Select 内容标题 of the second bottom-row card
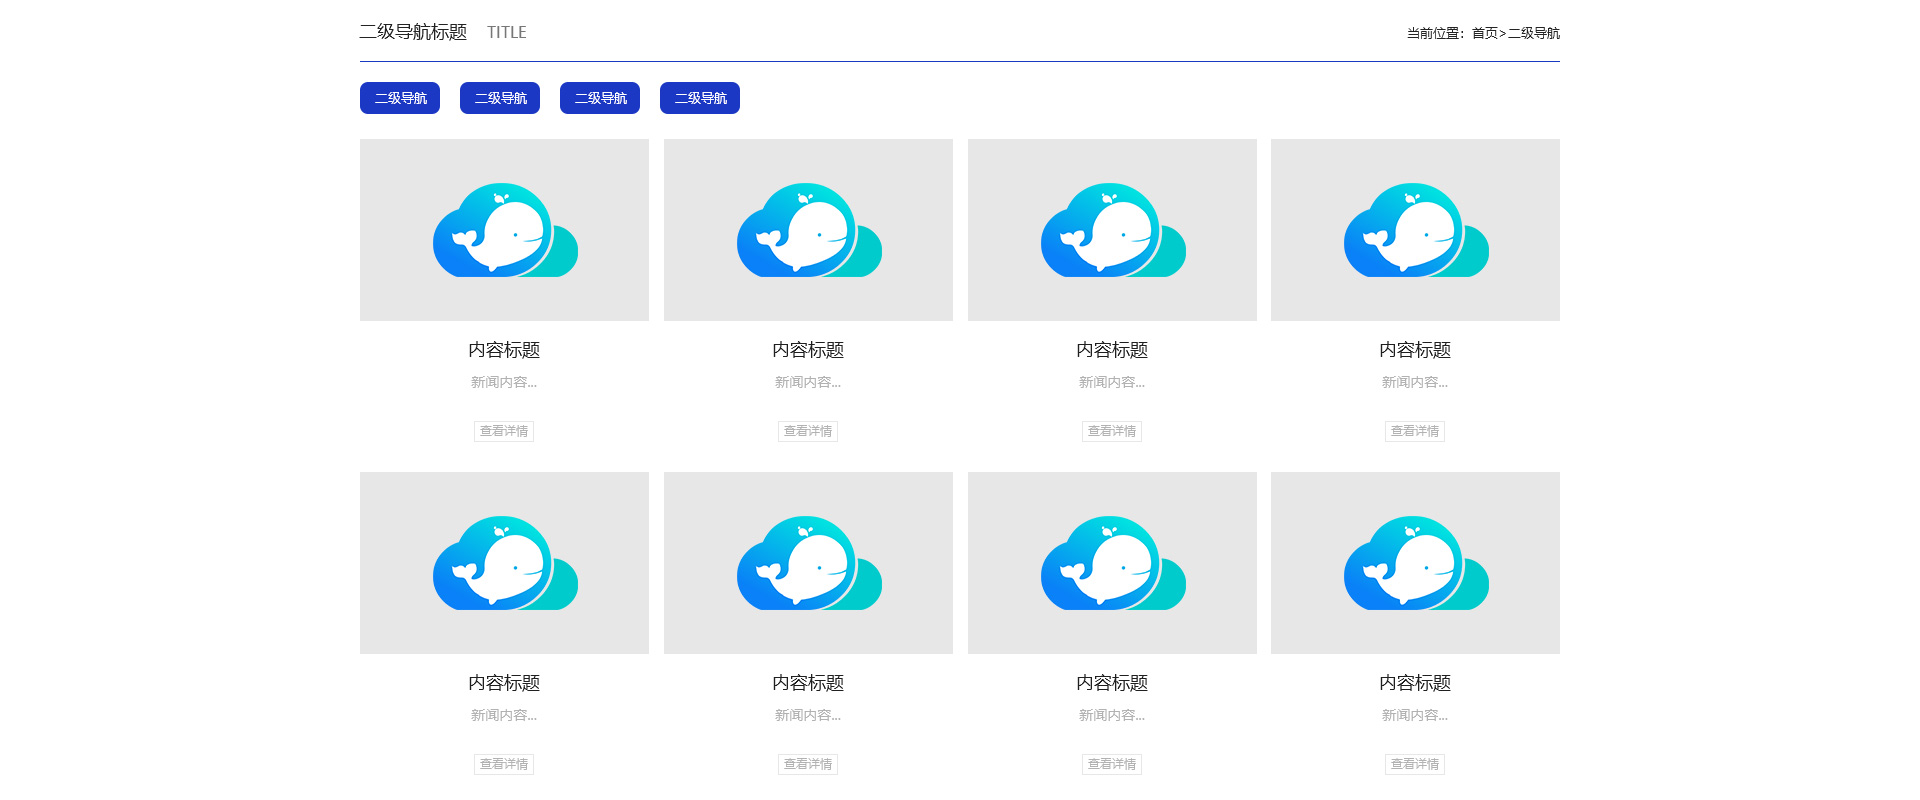 point(808,683)
